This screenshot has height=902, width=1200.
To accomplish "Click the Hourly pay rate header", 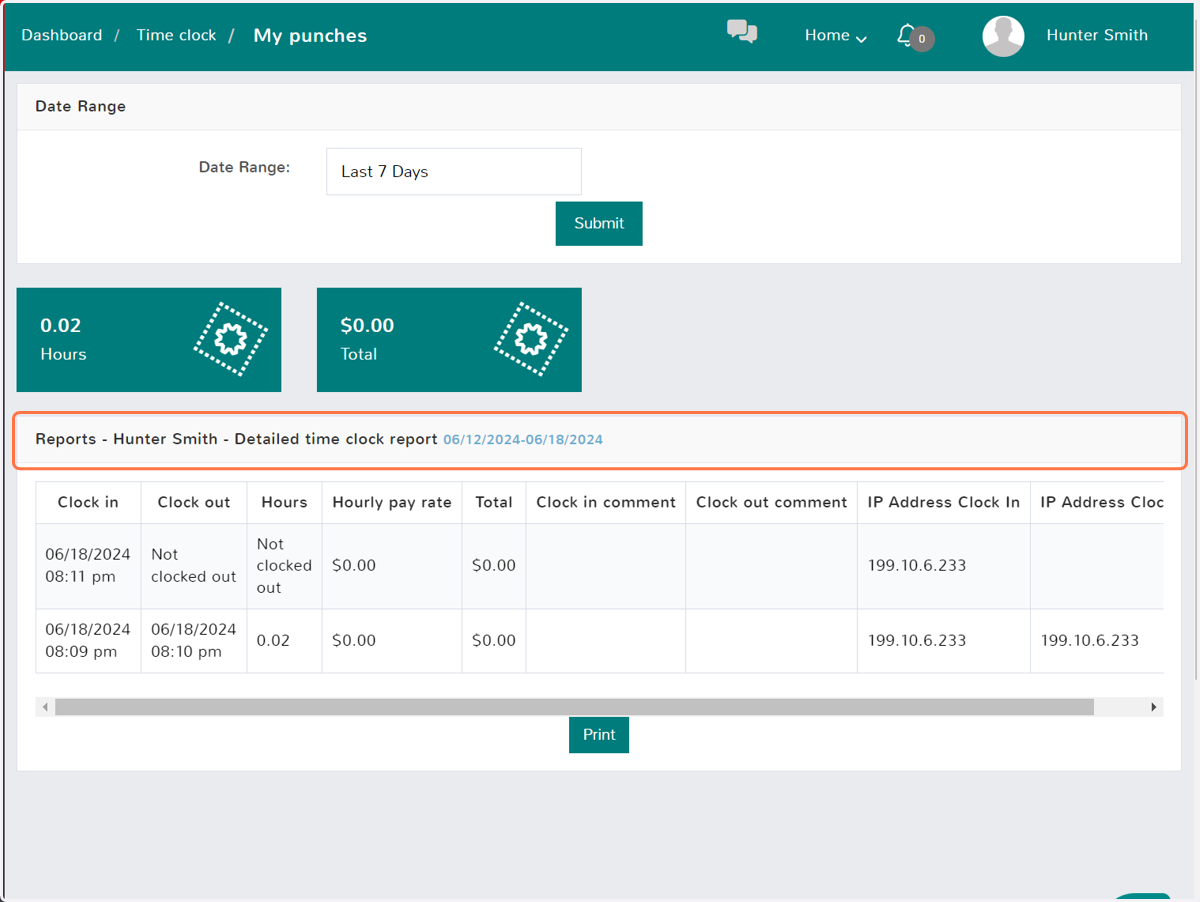I will pyautogui.click(x=392, y=503).
